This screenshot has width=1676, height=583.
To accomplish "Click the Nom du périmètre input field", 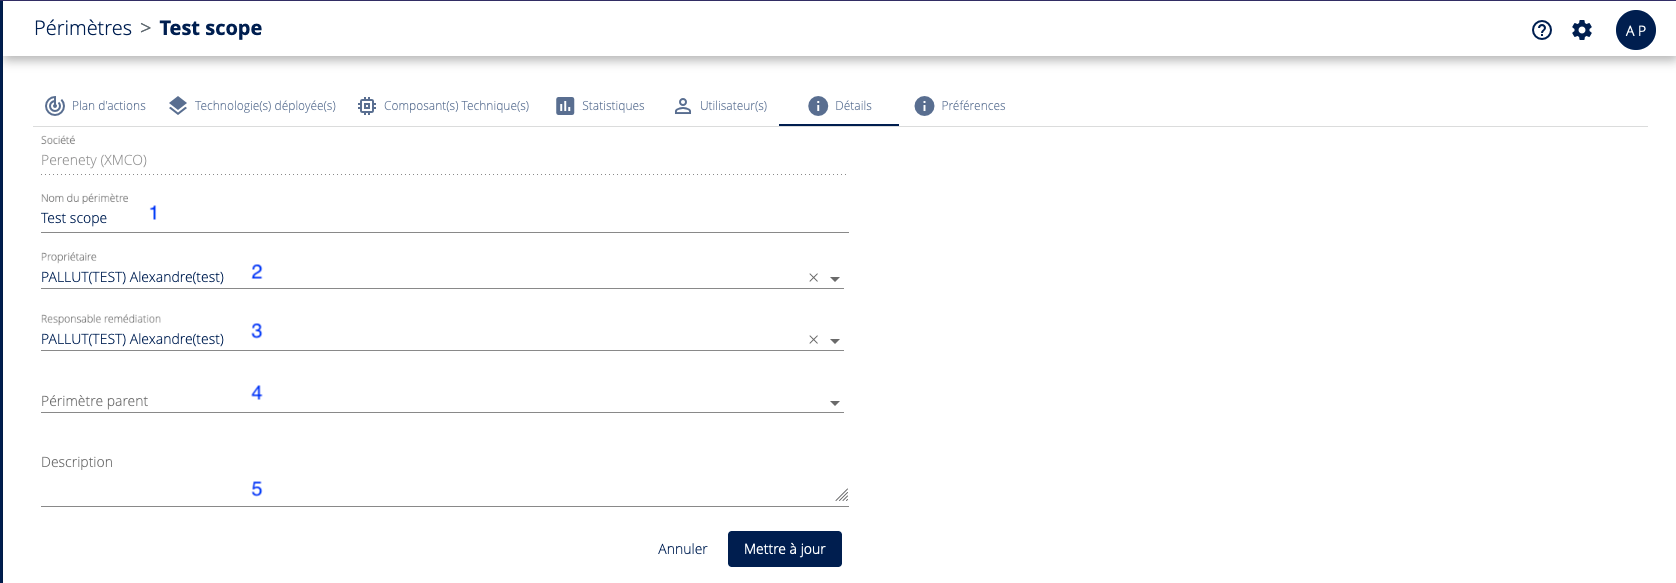I will 440,218.
